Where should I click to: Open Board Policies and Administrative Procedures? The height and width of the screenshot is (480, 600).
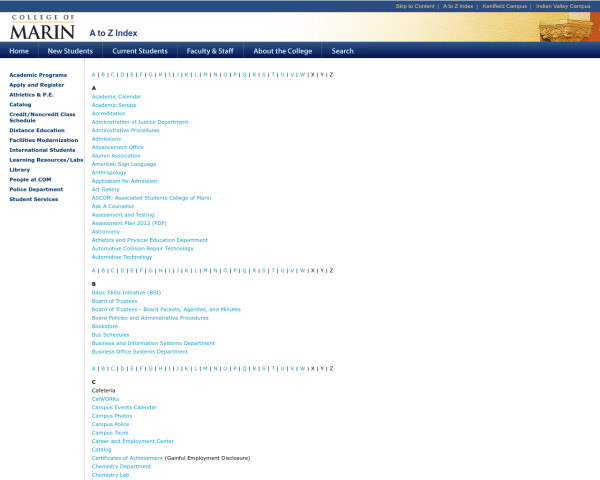tap(150, 318)
